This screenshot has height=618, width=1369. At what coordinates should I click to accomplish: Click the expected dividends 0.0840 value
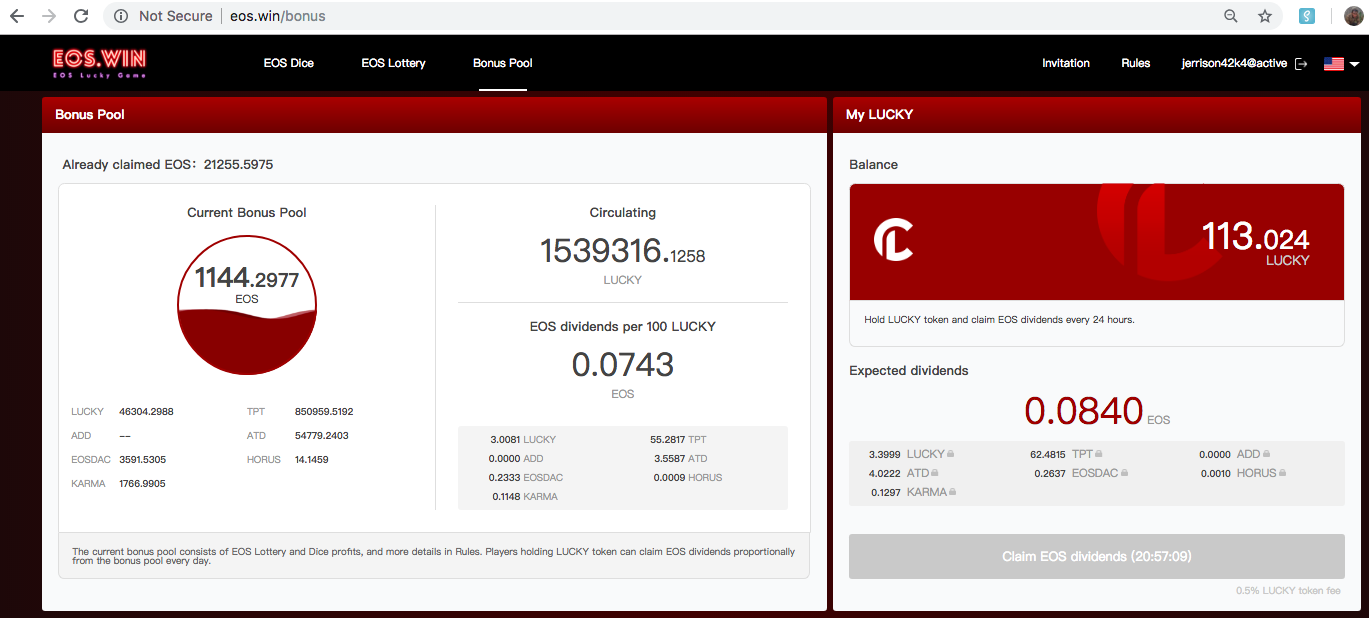(x=1084, y=411)
